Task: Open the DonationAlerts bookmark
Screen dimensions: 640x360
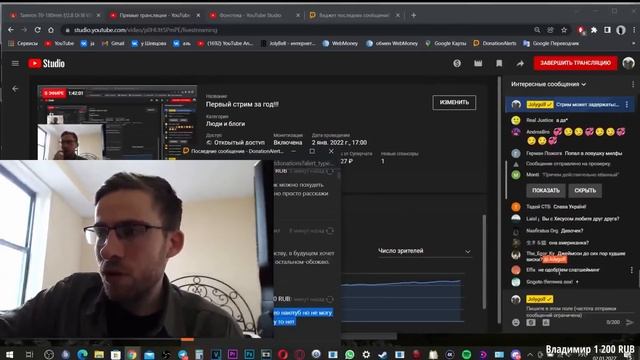Action: (495, 43)
